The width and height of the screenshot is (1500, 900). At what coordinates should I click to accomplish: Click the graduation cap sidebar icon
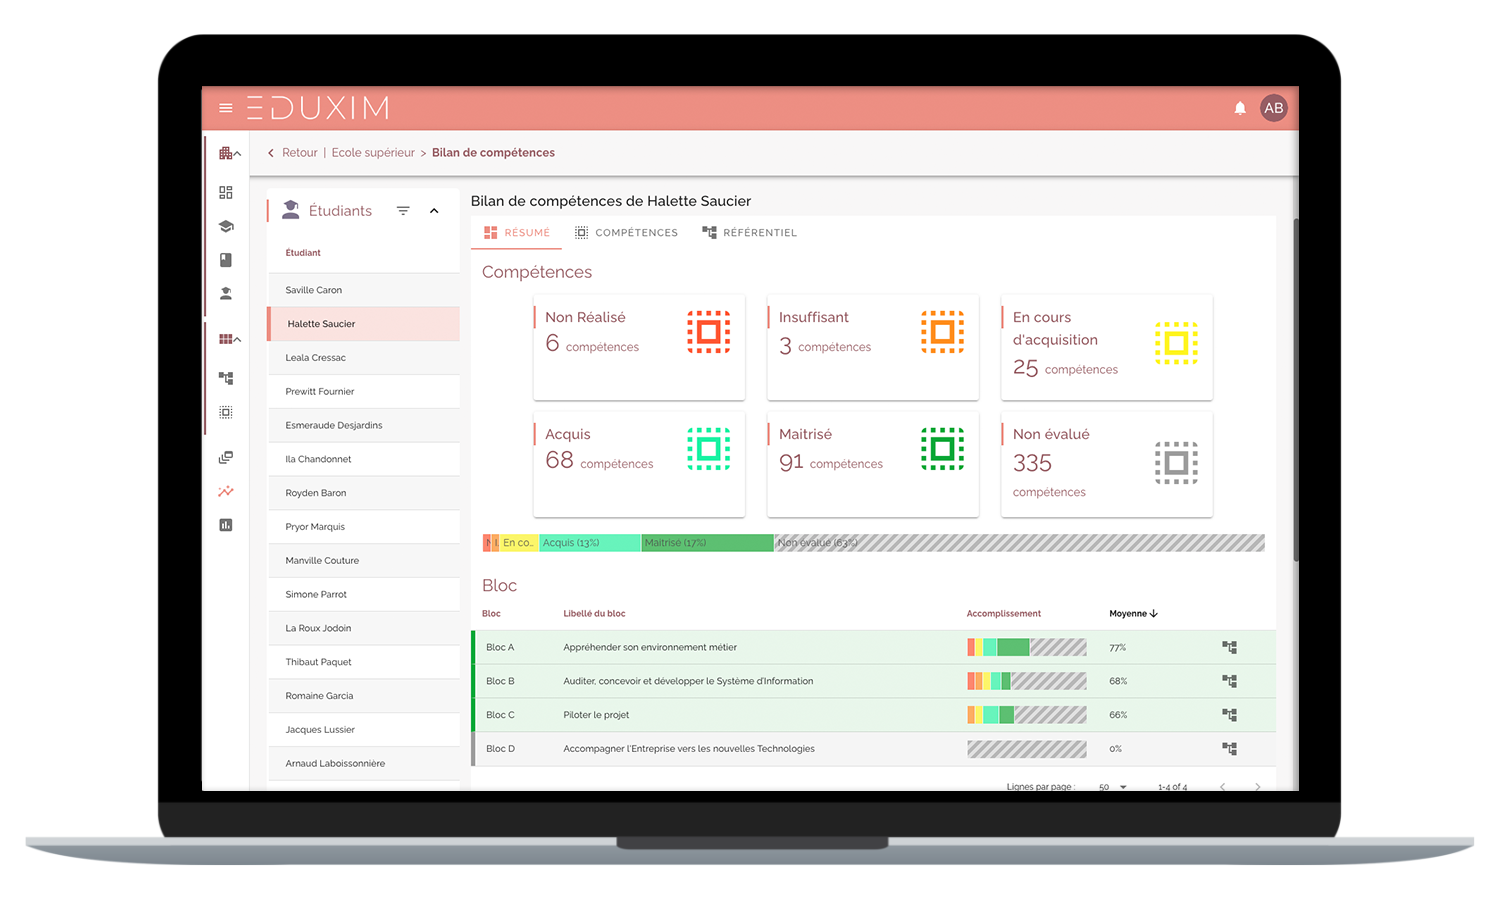(x=226, y=226)
